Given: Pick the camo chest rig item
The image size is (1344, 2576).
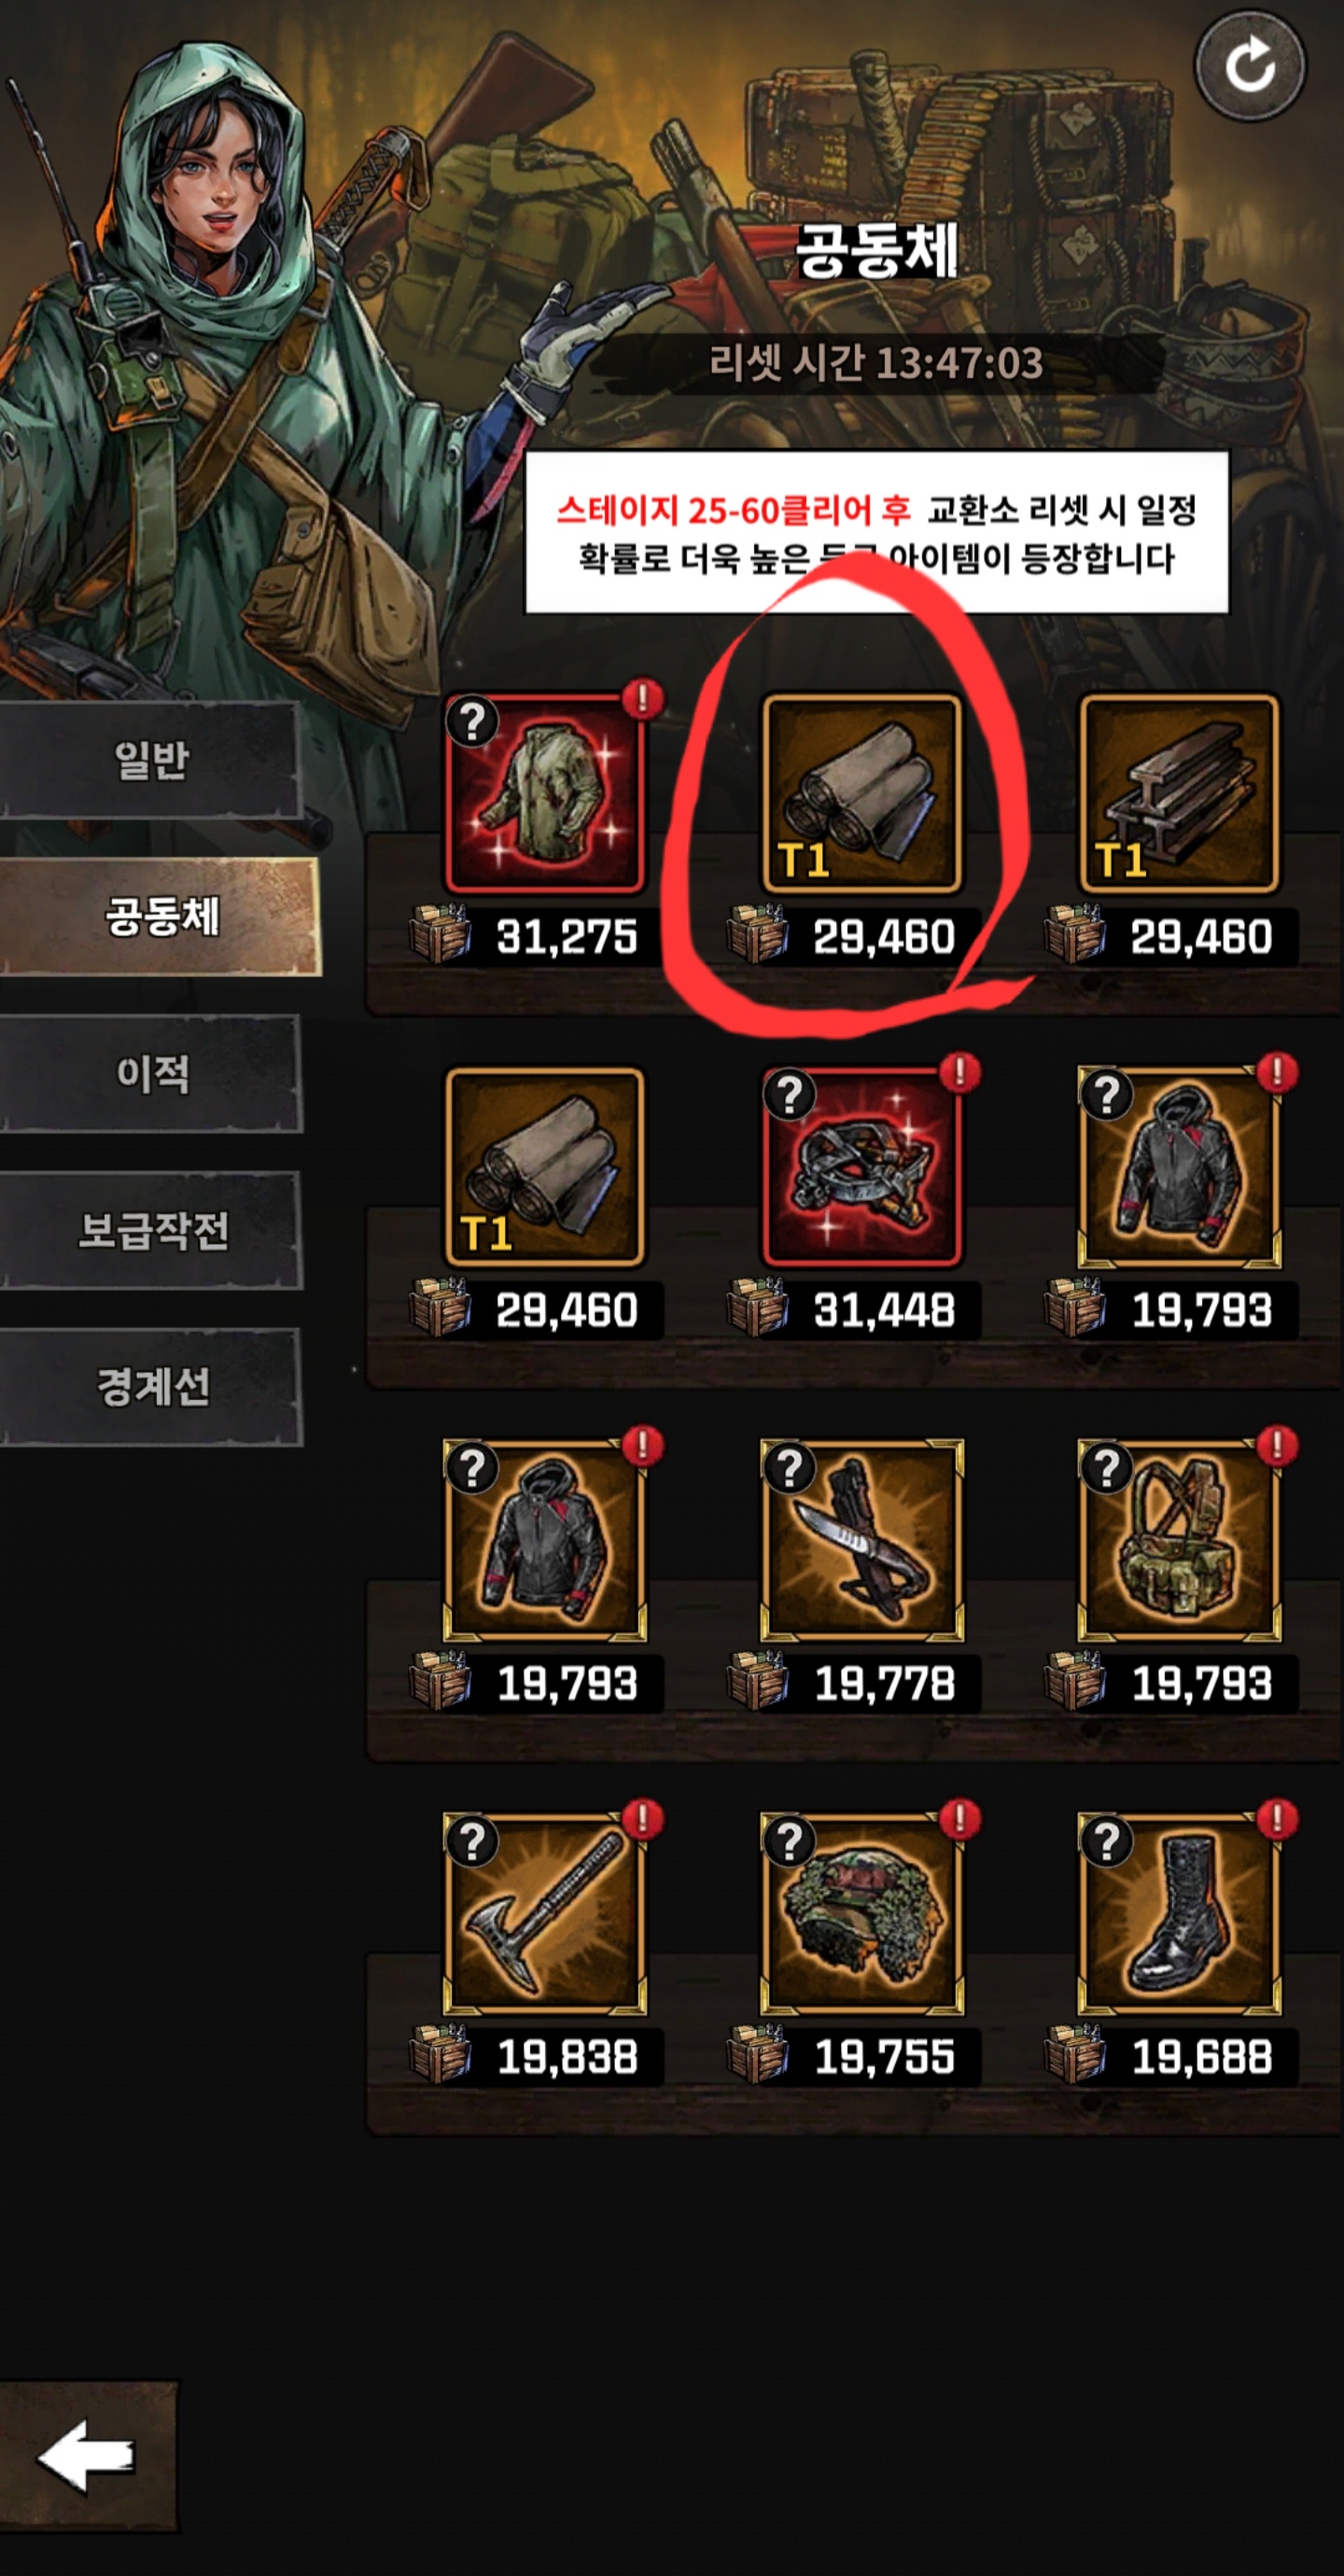Looking at the screenshot, I should click(1179, 1540).
